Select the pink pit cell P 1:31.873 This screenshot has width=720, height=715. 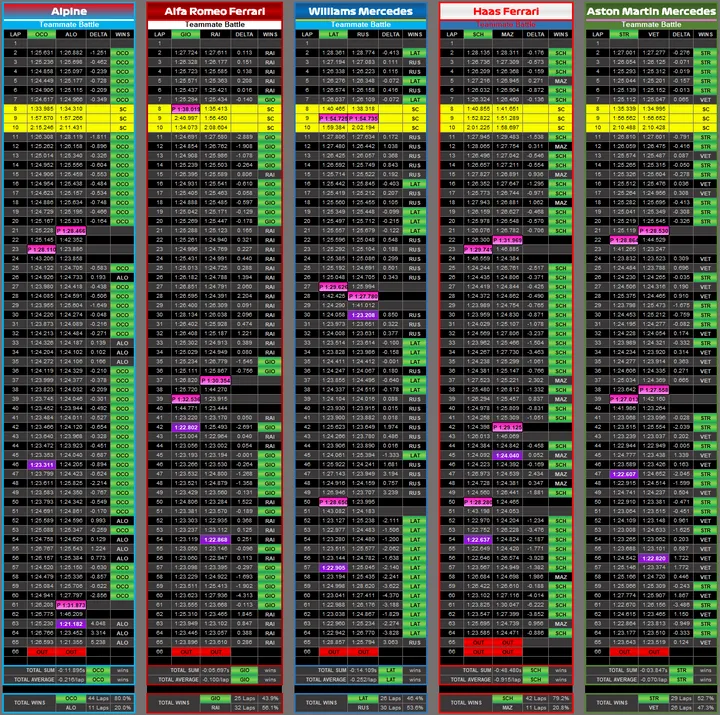point(71,605)
